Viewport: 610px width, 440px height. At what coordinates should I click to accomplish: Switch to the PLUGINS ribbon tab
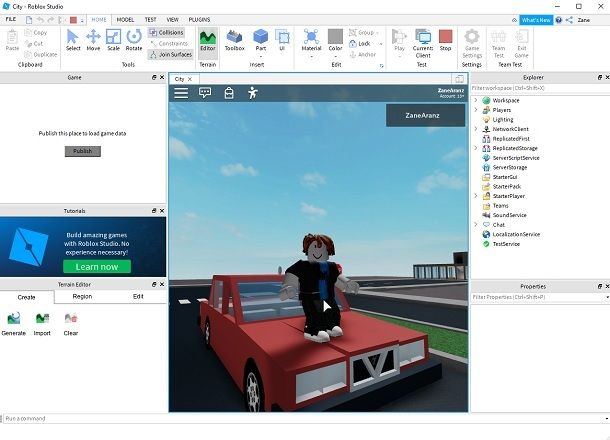(x=199, y=19)
